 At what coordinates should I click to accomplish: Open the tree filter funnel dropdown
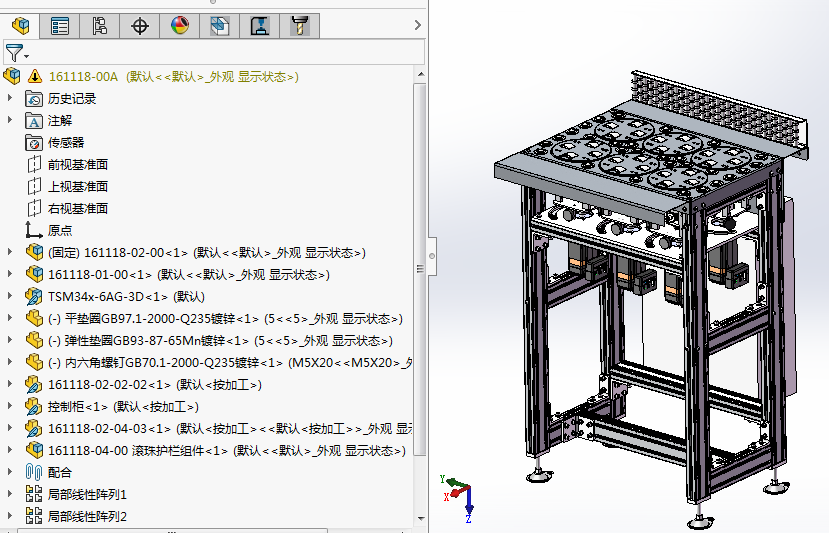16,53
